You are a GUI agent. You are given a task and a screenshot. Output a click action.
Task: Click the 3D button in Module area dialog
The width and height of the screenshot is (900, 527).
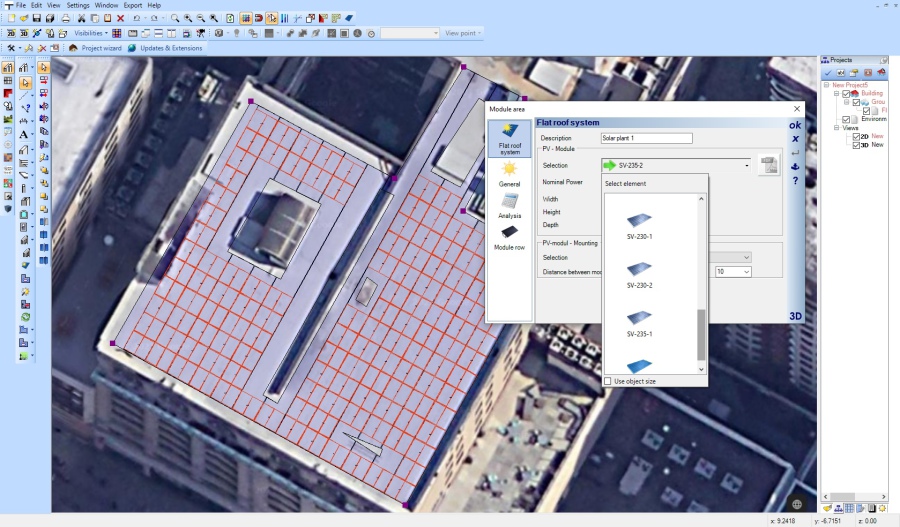point(795,315)
